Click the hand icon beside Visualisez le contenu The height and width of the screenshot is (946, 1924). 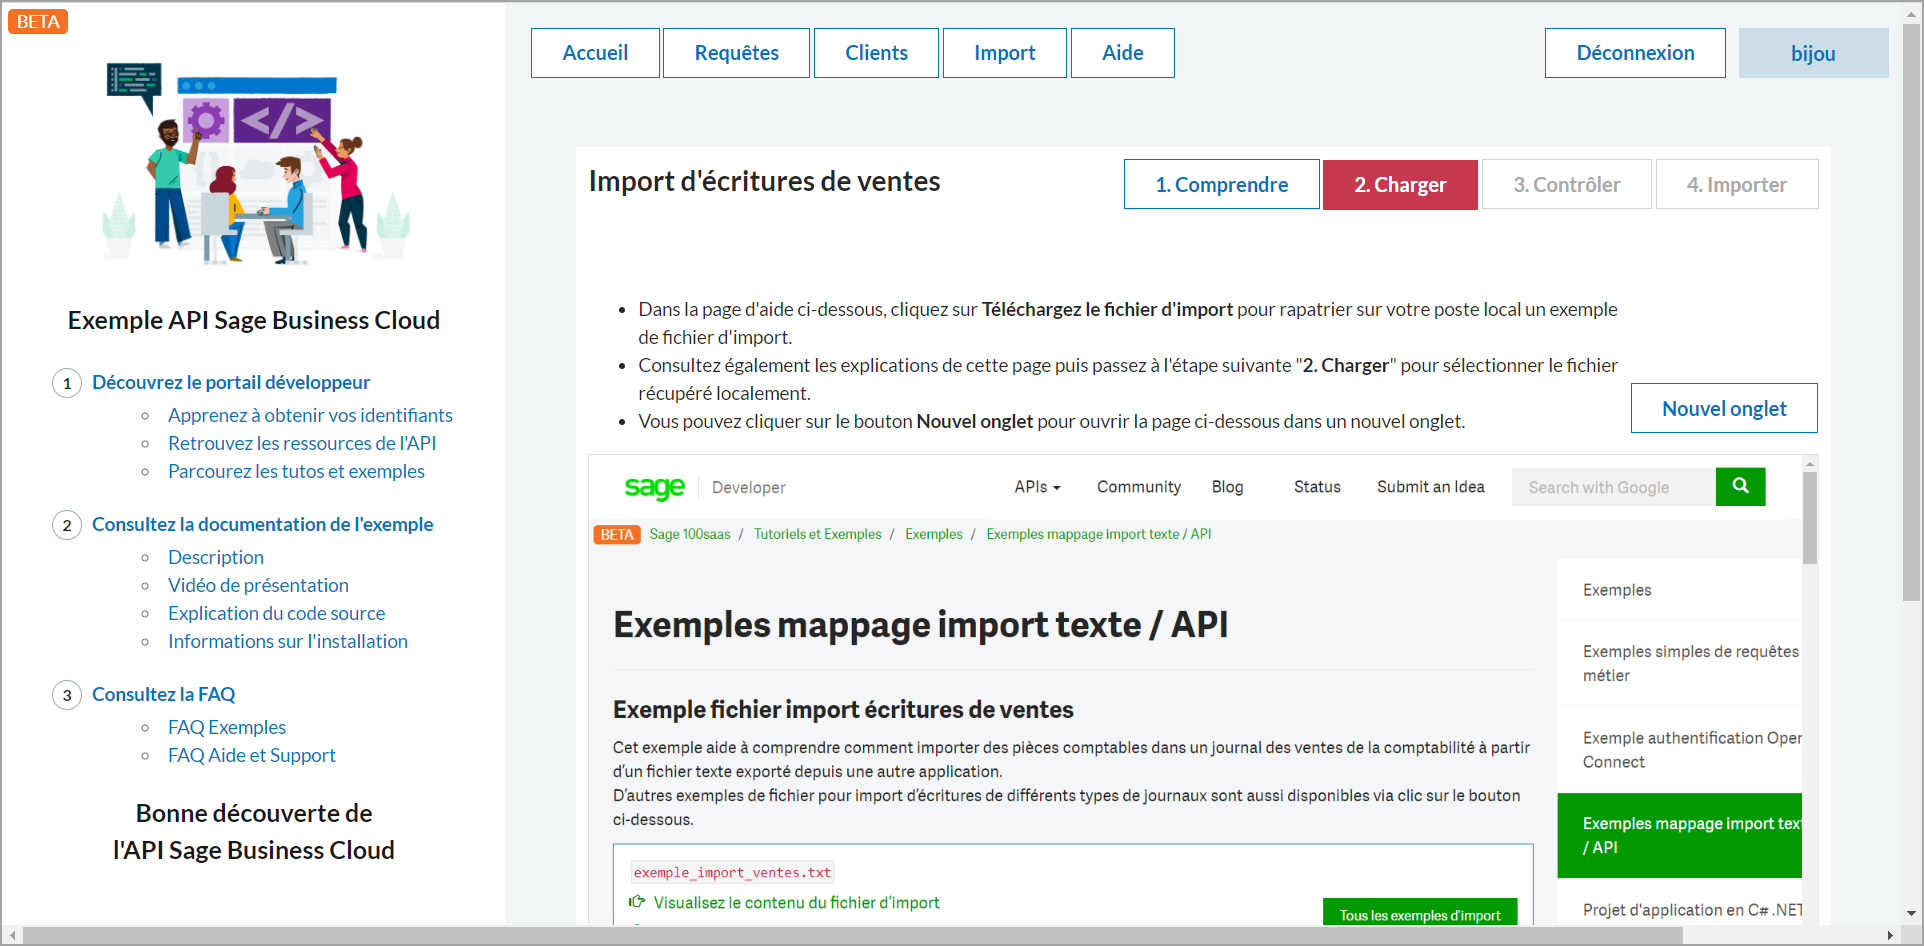pos(637,902)
